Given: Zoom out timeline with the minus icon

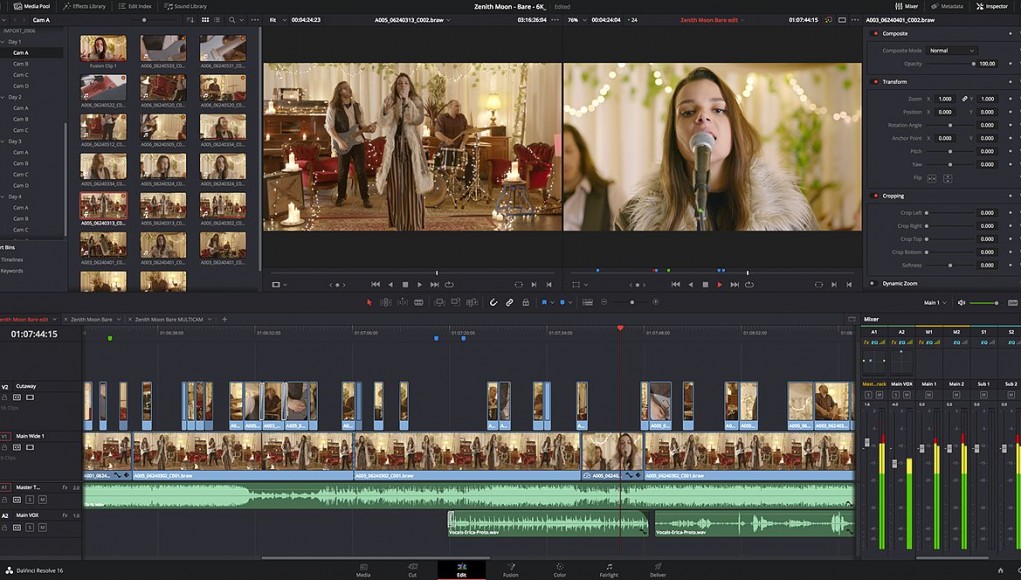Looking at the screenshot, I should pos(604,302).
